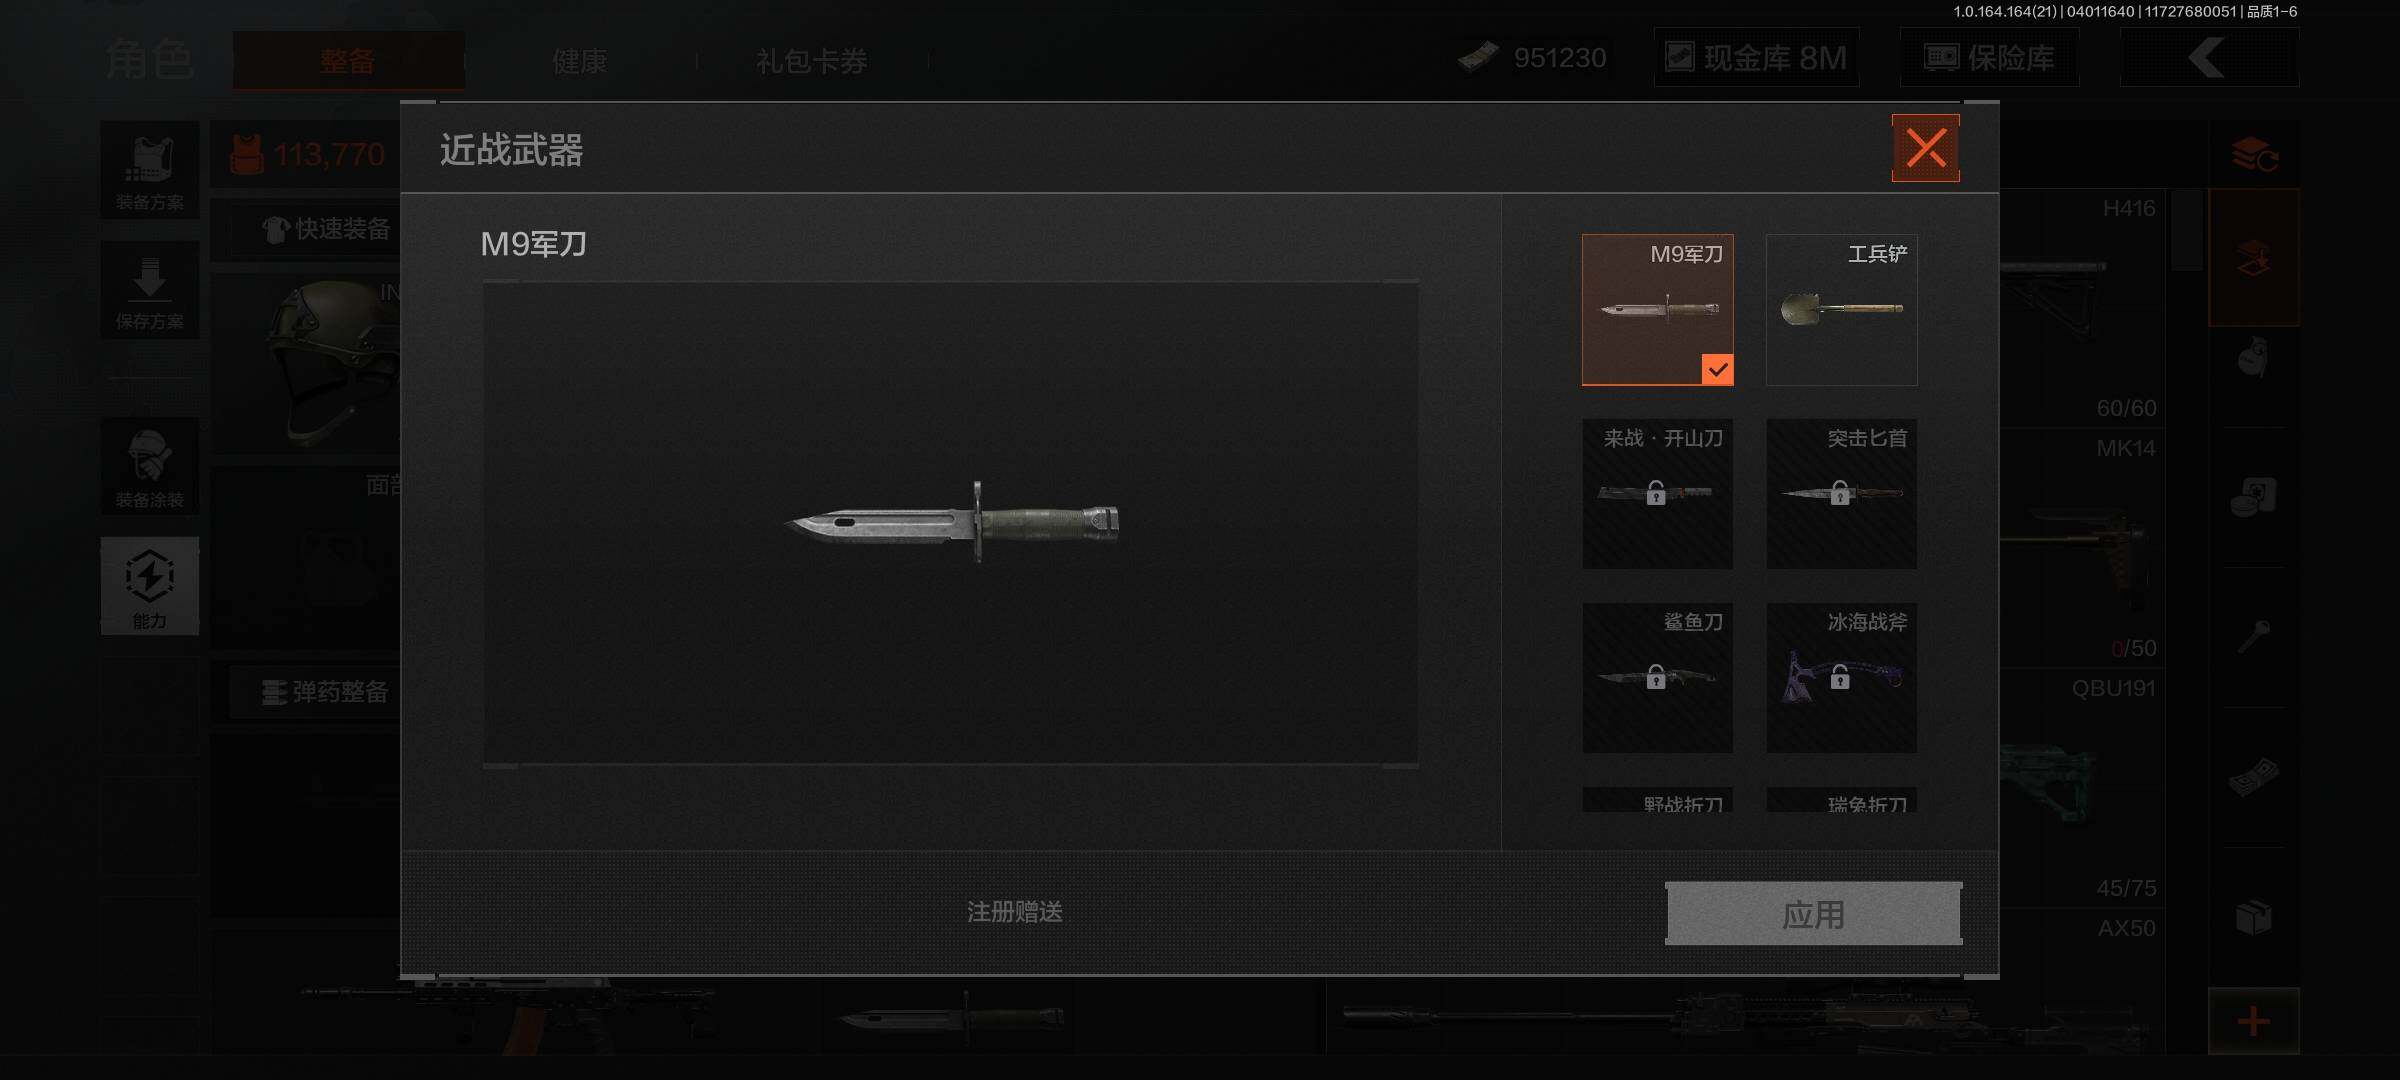Open the 装备涂装 equipment skin icon
The image size is (2400, 1080).
point(150,467)
